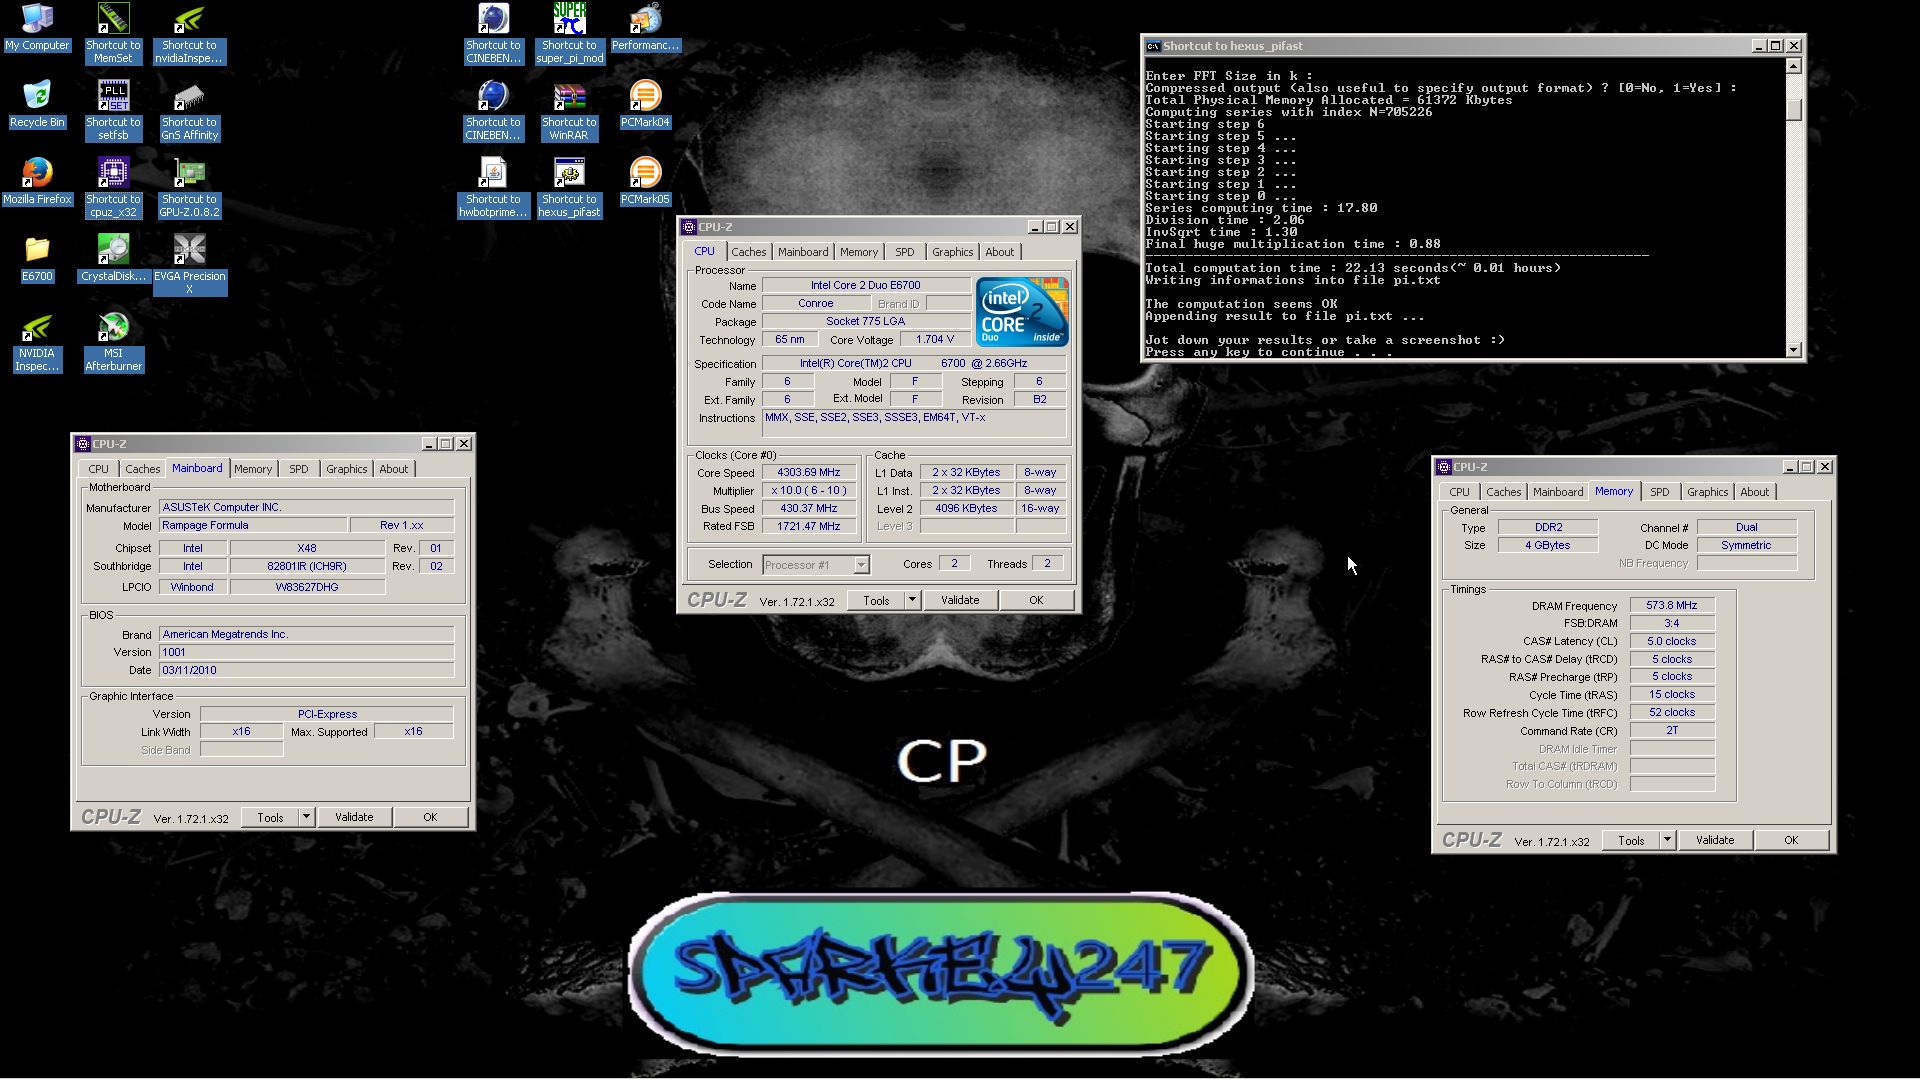
Task: Open Shortcut to WinRAR icon
Action: (x=569, y=110)
